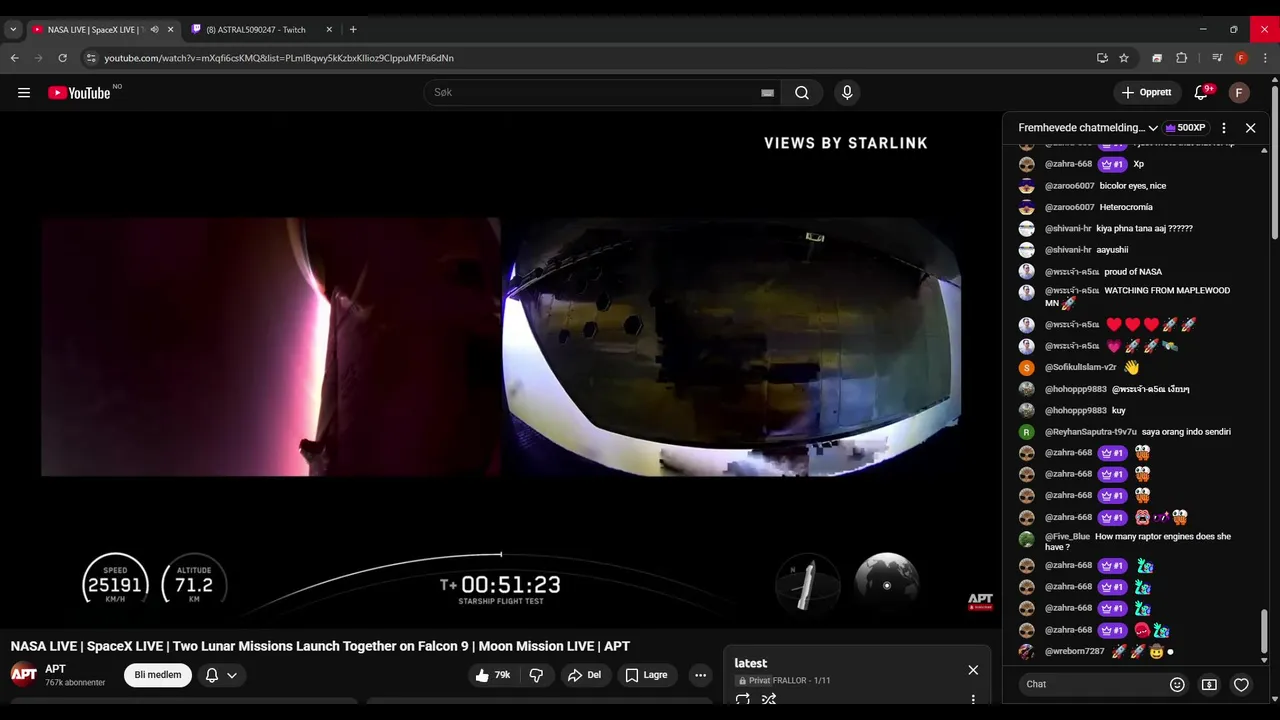Go back in browser history

pos(15,58)
